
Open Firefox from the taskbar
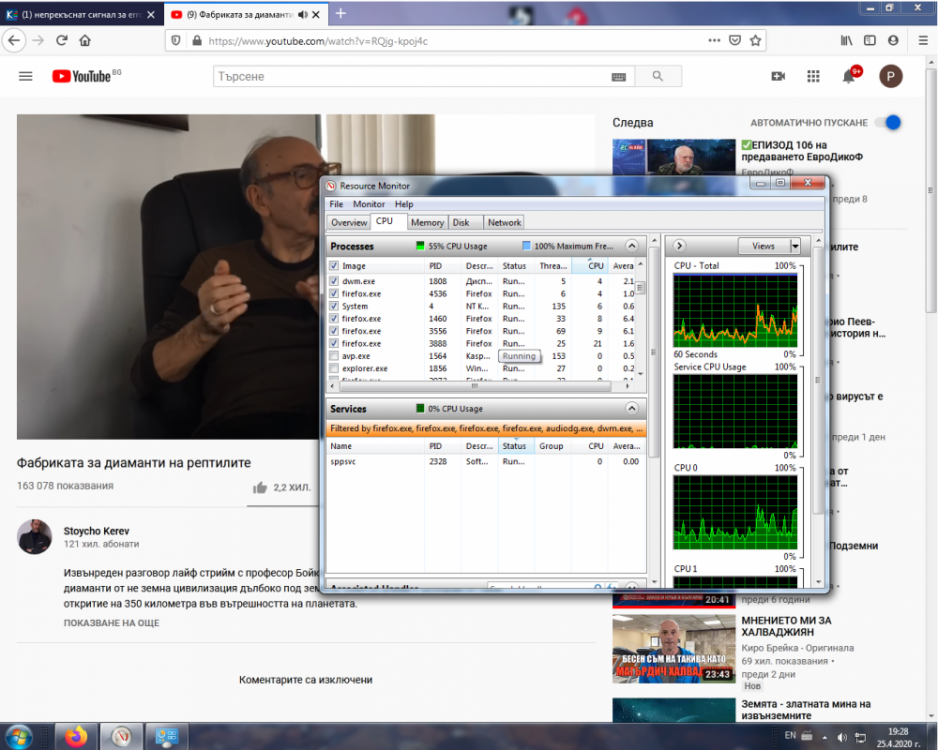(76, 736)
